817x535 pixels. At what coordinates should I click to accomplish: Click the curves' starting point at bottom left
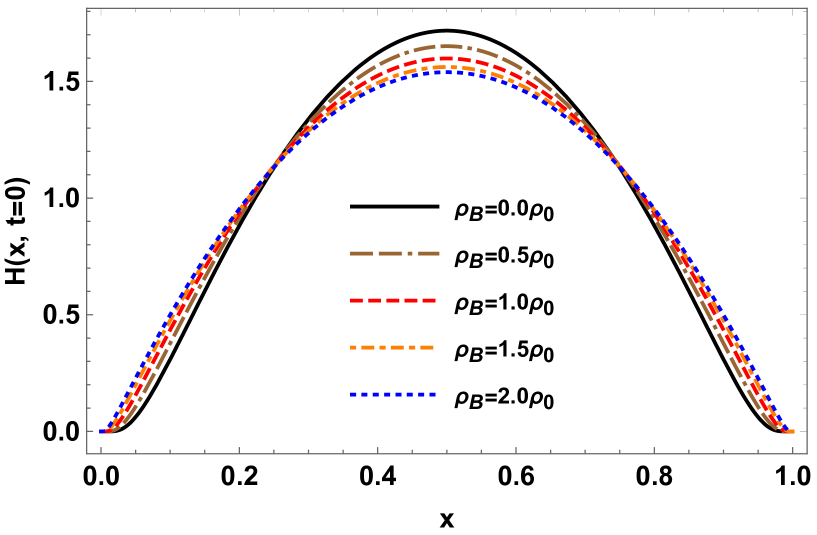pos(101,432)
